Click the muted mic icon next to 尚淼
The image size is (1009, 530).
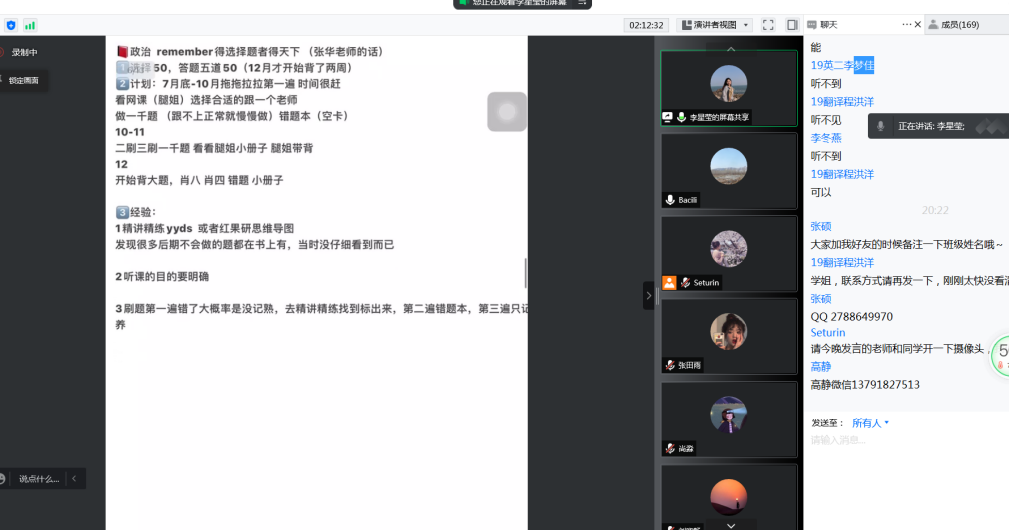(670, 448)
